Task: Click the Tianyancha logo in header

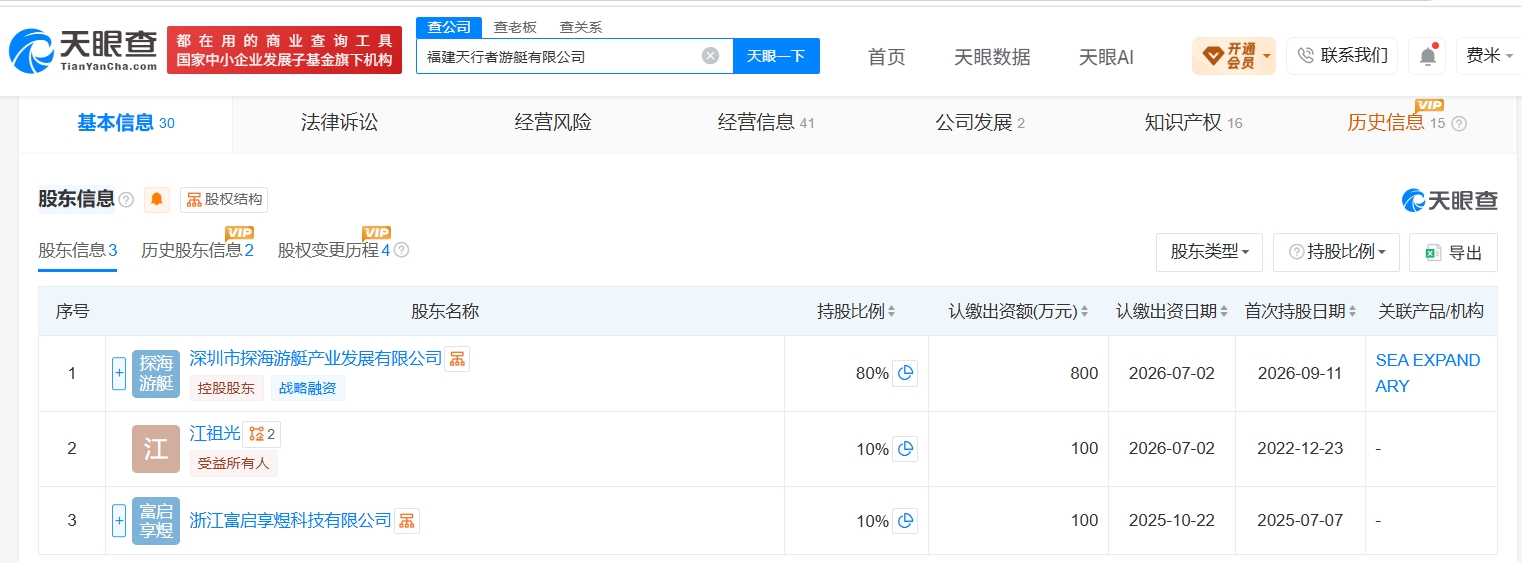Action: 83,50
